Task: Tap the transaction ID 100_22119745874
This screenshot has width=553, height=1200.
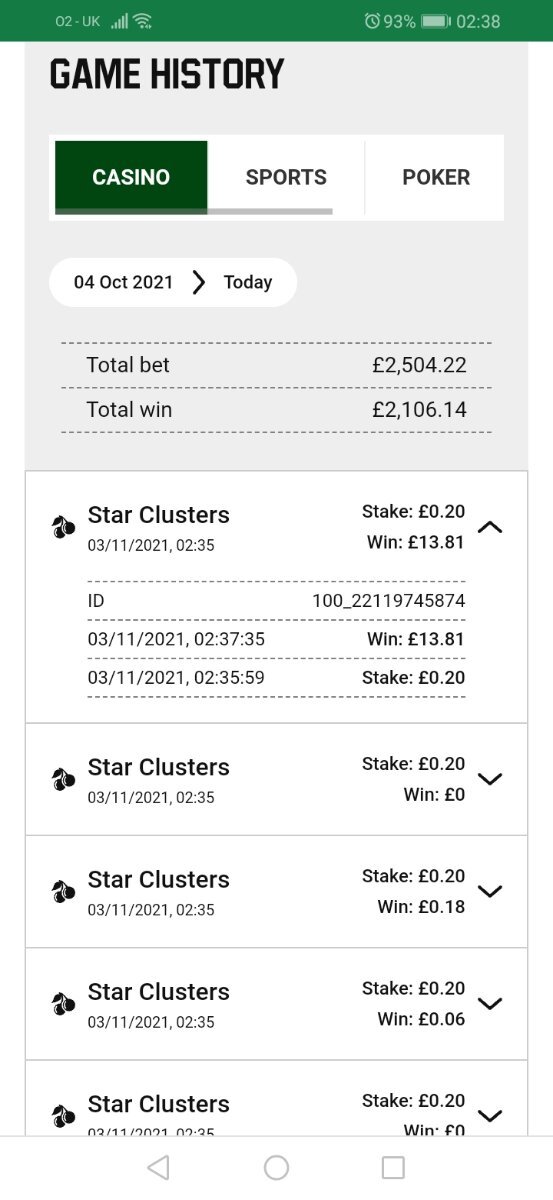Action: tap(388, 601)
